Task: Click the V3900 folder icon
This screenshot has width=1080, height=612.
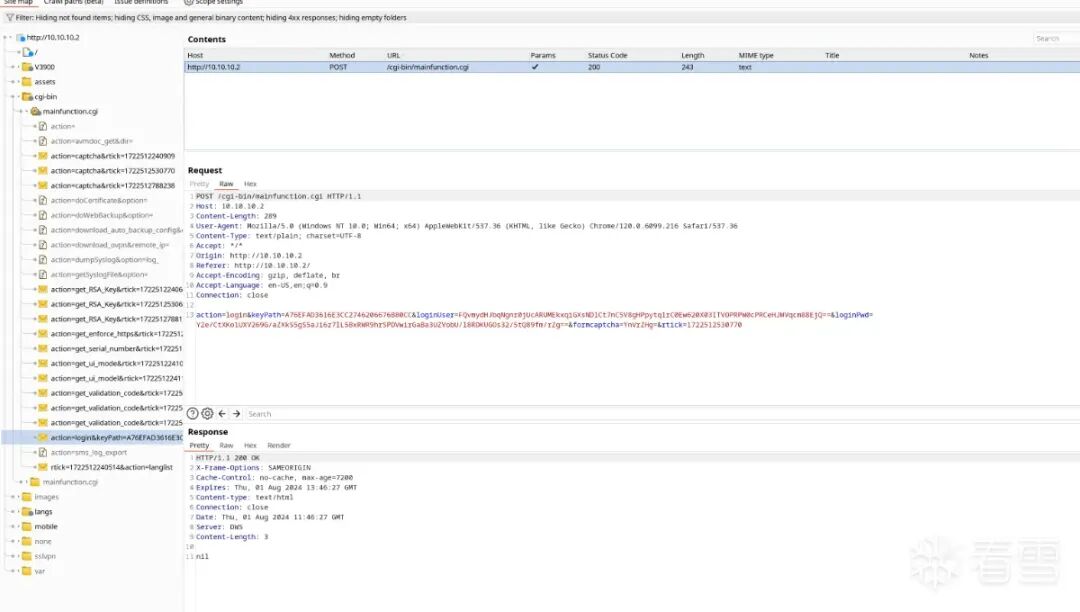Action: pyautogui.click(x=28, y=67)
